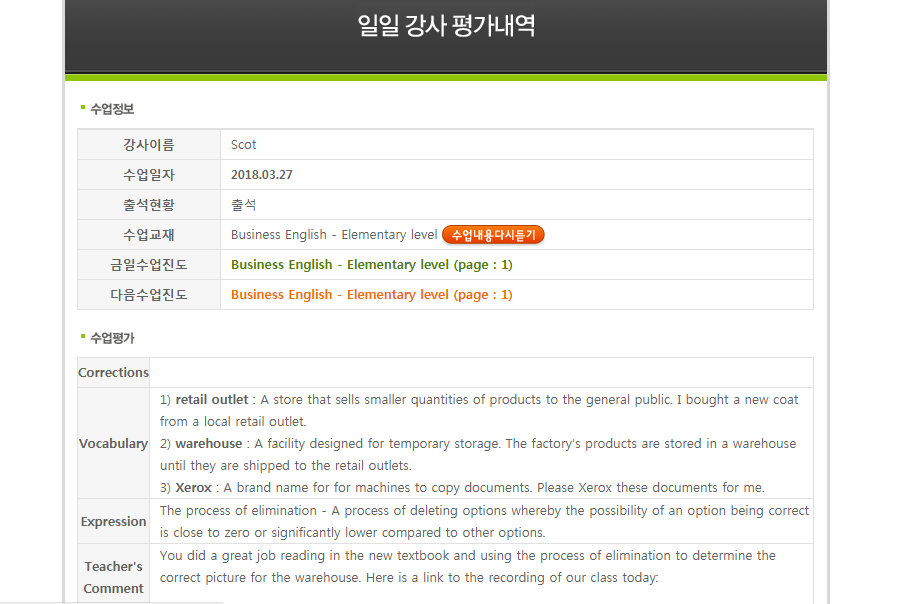Click the textbook name Business English - Elementary level
This screenshot has width=897, height=604.
click(x=334, y=235)
